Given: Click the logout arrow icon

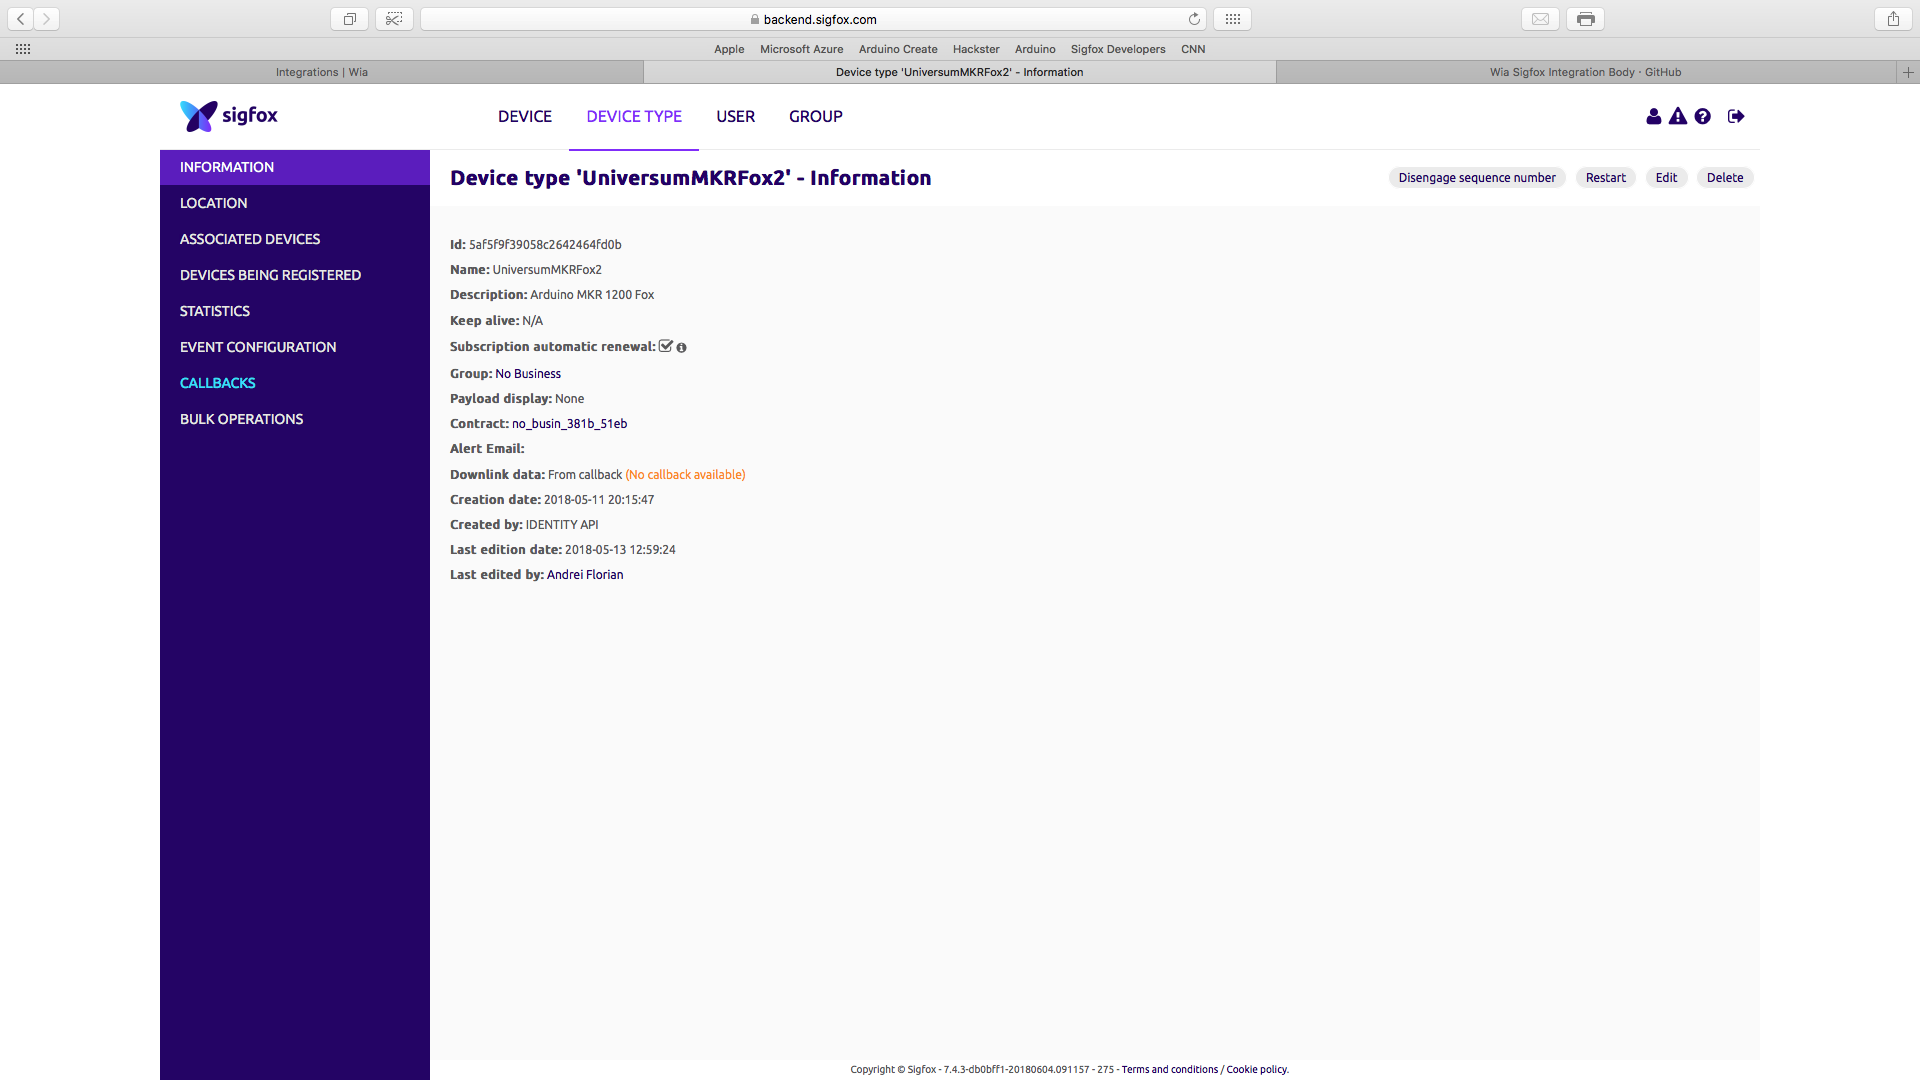Looking at the screenshot, I should click(x=1736, y=117).
